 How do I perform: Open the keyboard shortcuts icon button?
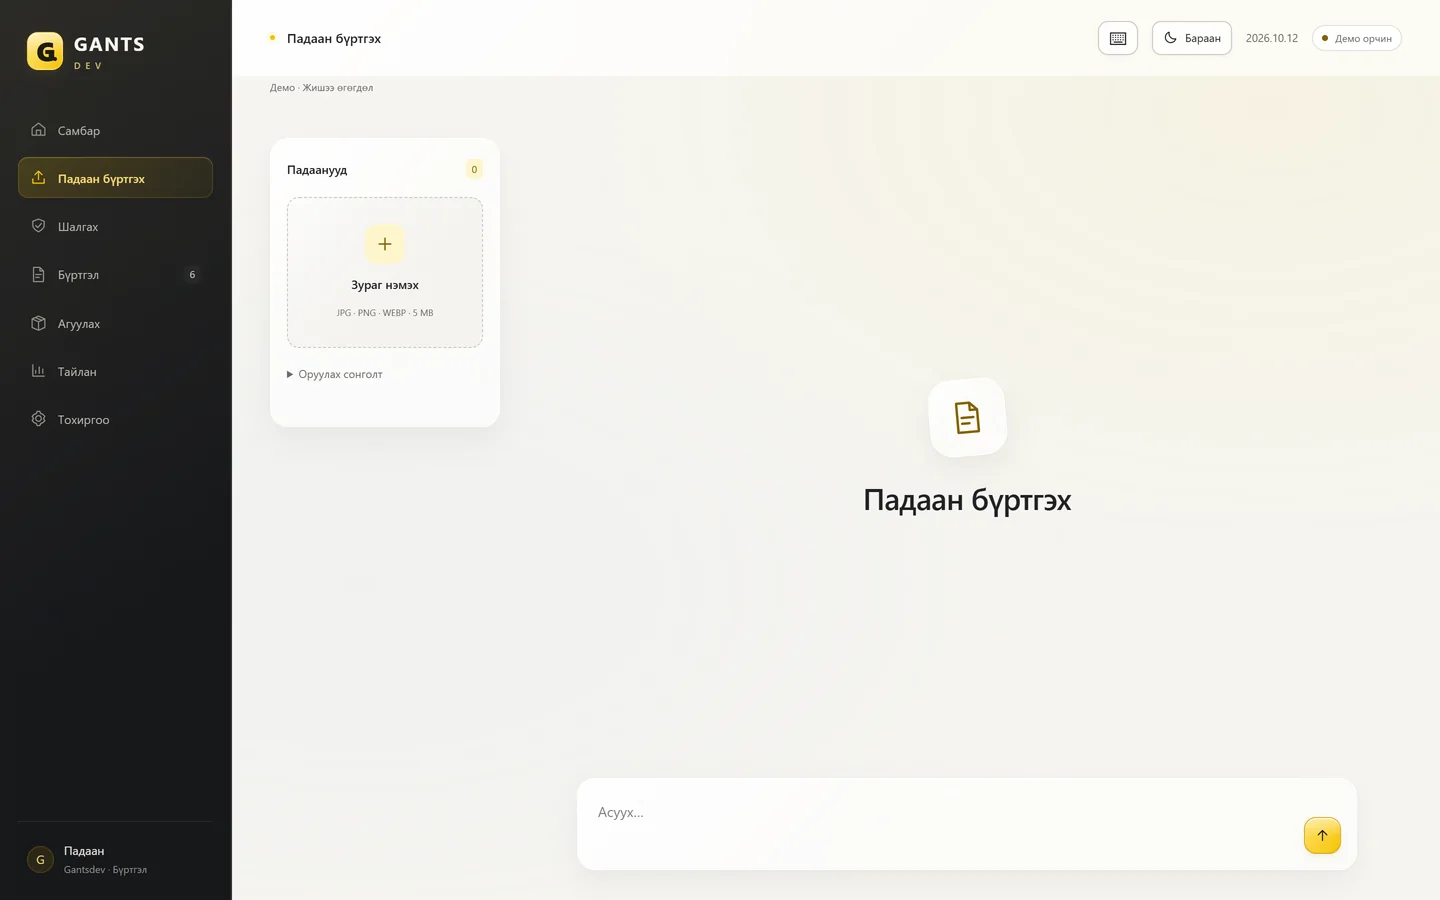[1118, 38]
